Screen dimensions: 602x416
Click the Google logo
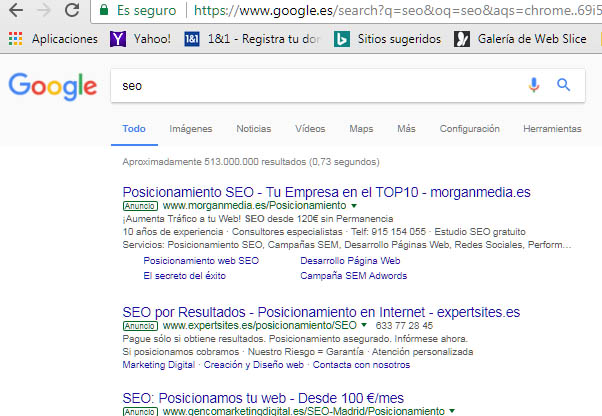coord(49,86)
